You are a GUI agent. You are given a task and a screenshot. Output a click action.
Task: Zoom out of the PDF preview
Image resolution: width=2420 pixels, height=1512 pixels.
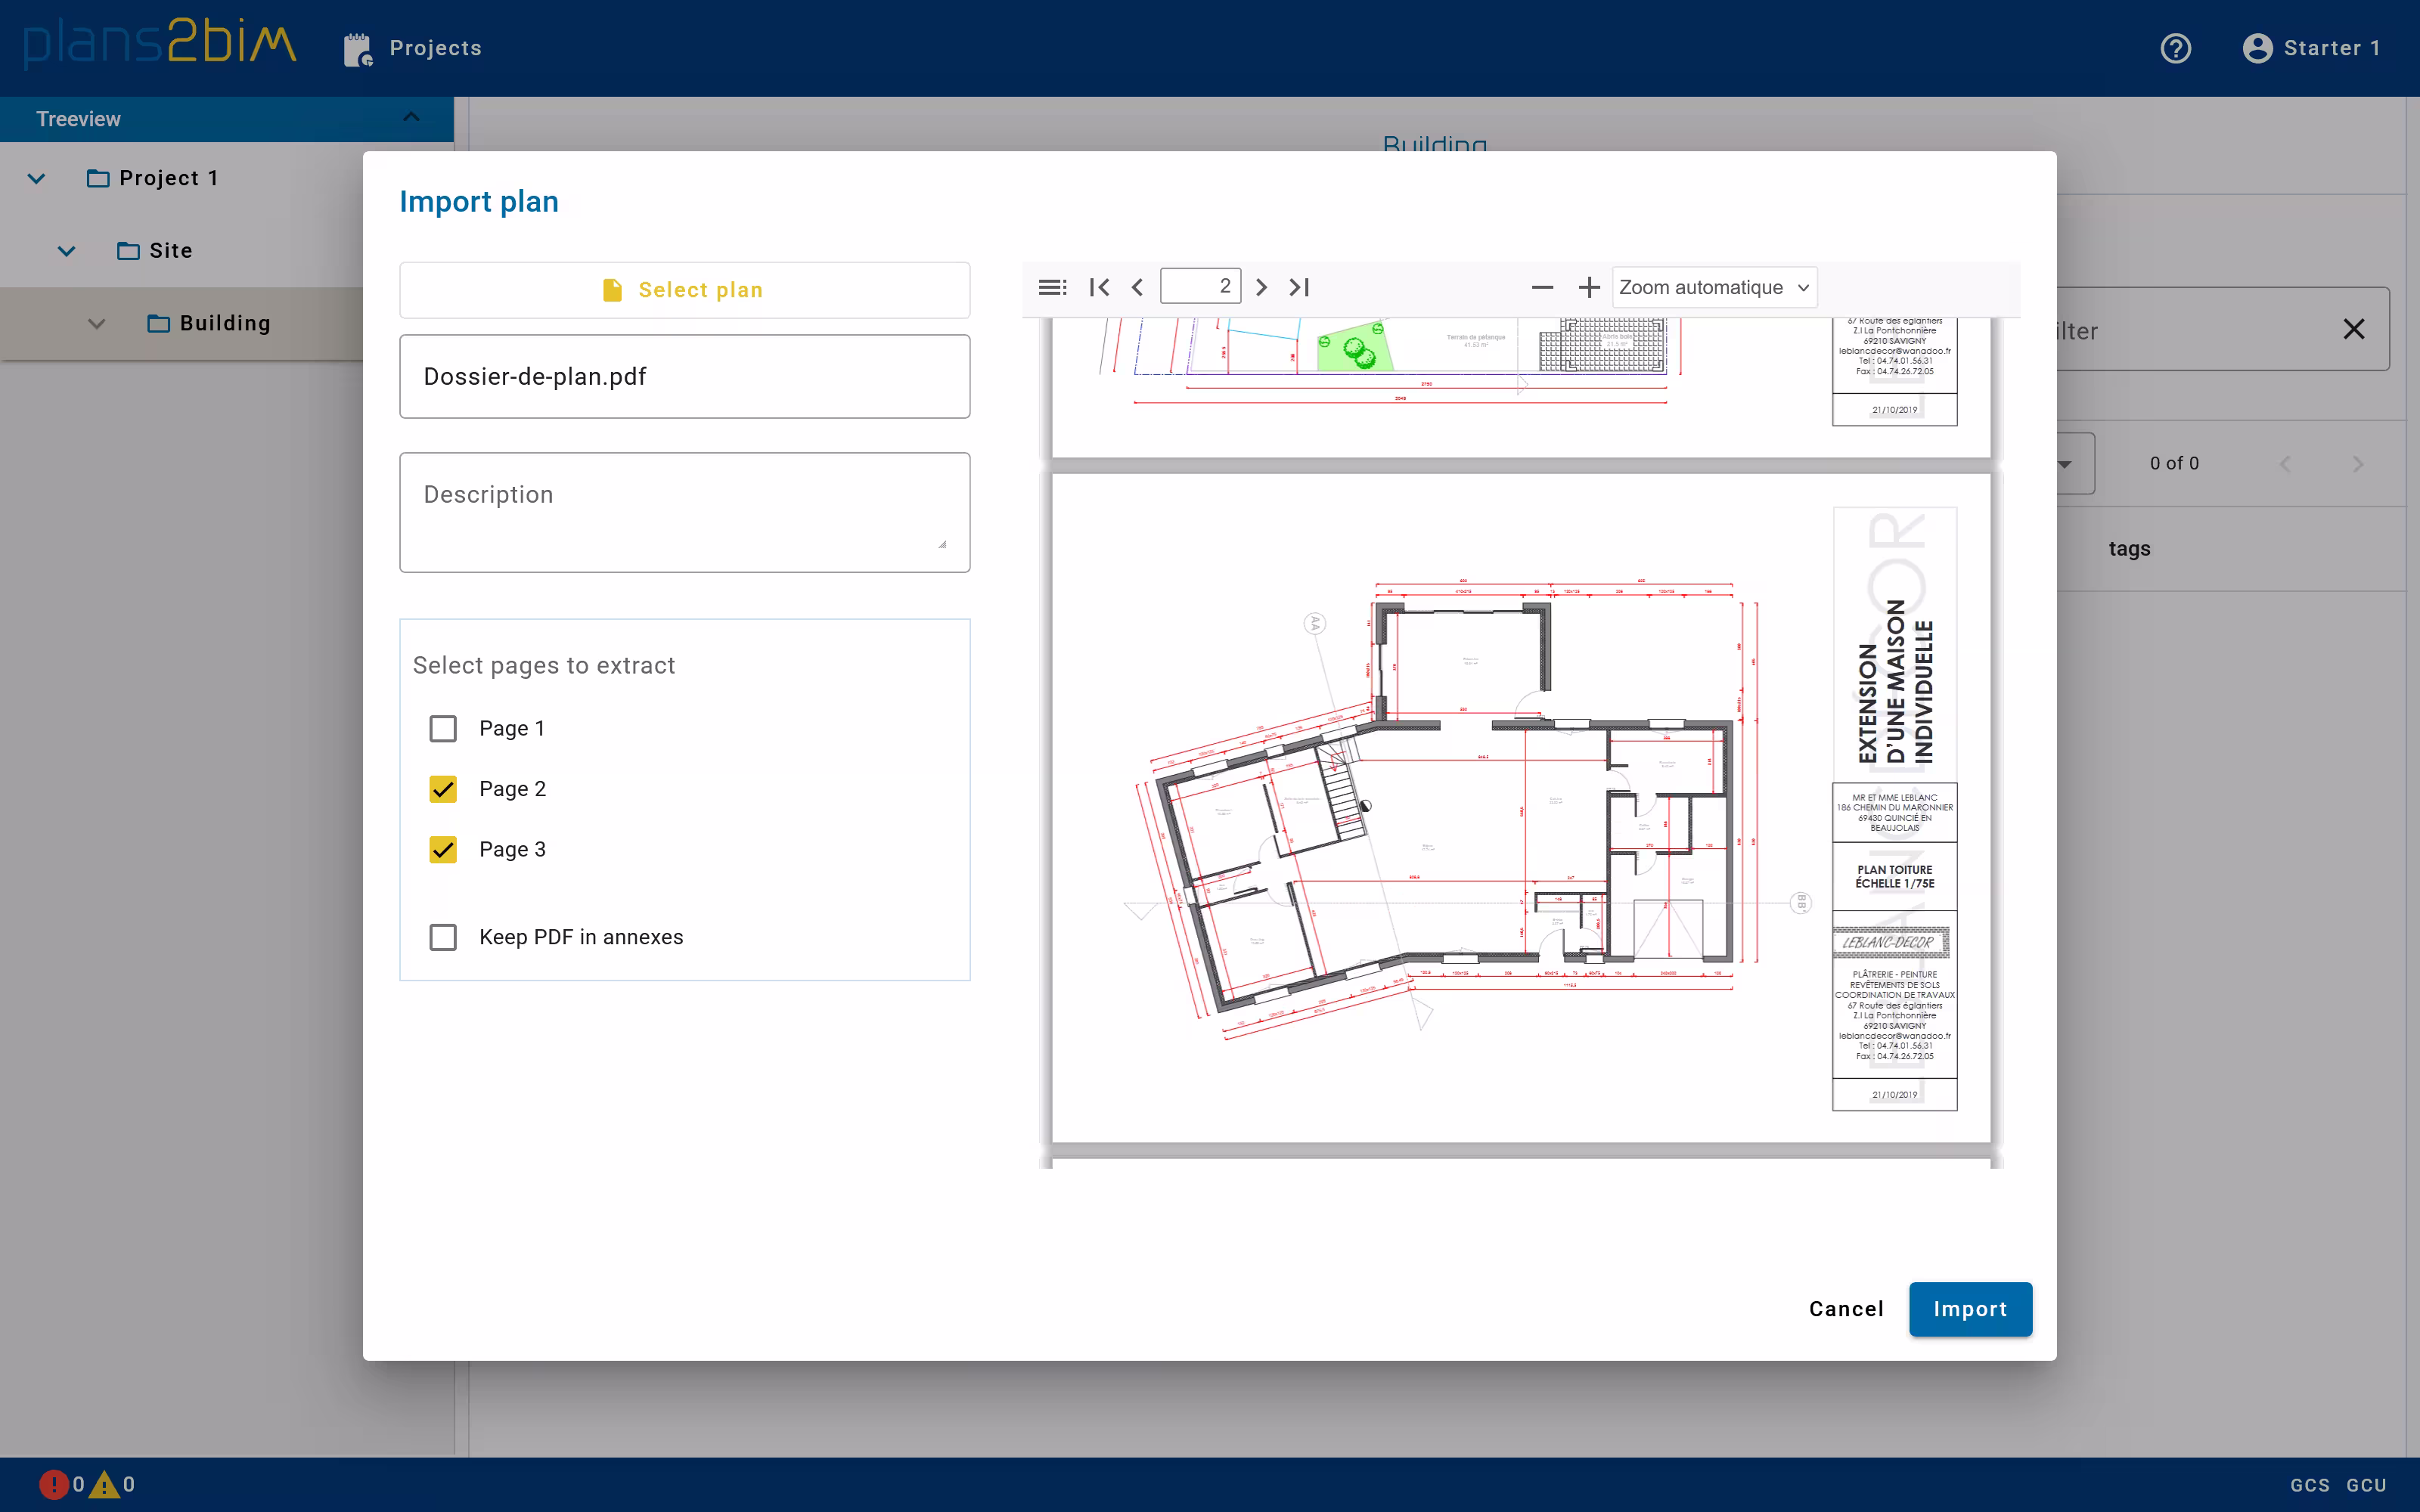[1542, 287]
